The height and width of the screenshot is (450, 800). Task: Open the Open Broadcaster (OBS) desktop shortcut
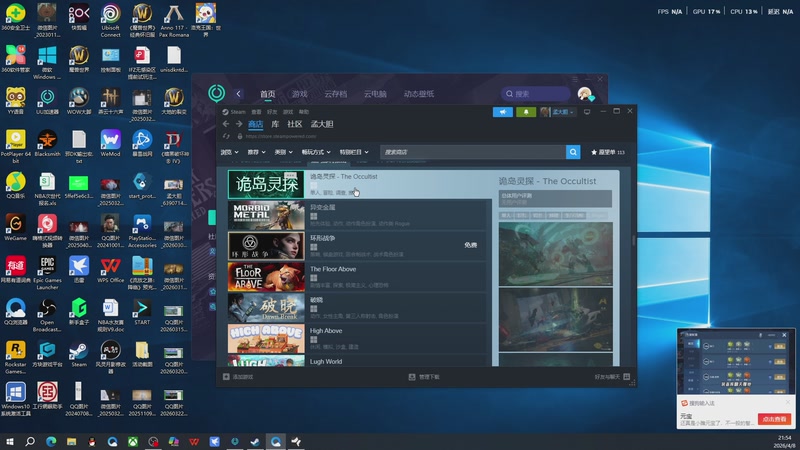pos(47,315)
